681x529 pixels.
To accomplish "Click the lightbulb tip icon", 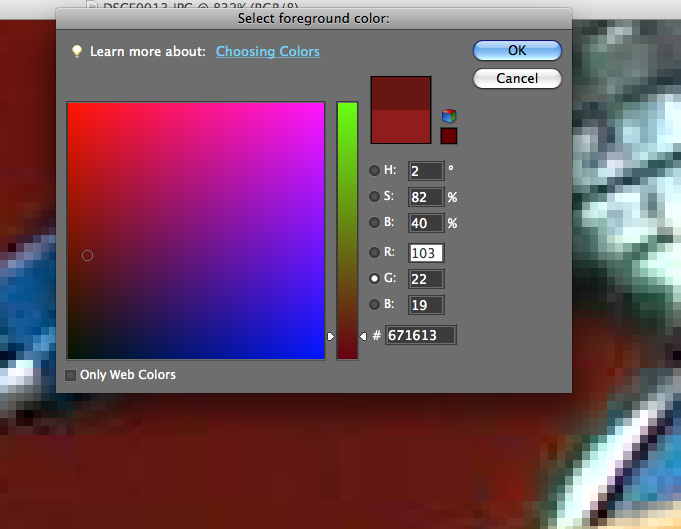I will [x=75, y=52].
